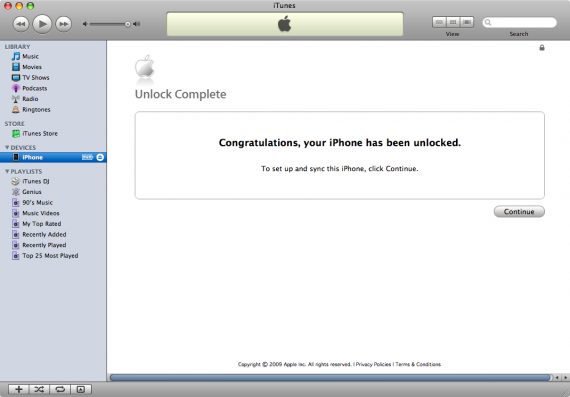Add a new playlist with plus button
Viewport: 570px width, 397px height.
(19, 389)
